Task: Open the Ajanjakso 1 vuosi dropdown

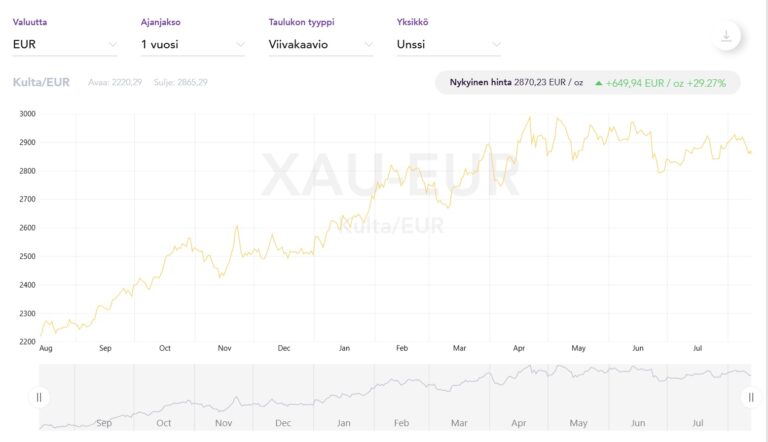Action: (x=193, y=44)
